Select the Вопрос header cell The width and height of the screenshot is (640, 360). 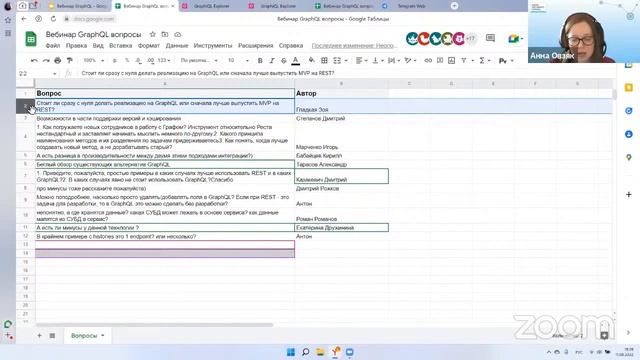[x=165, y=93]
